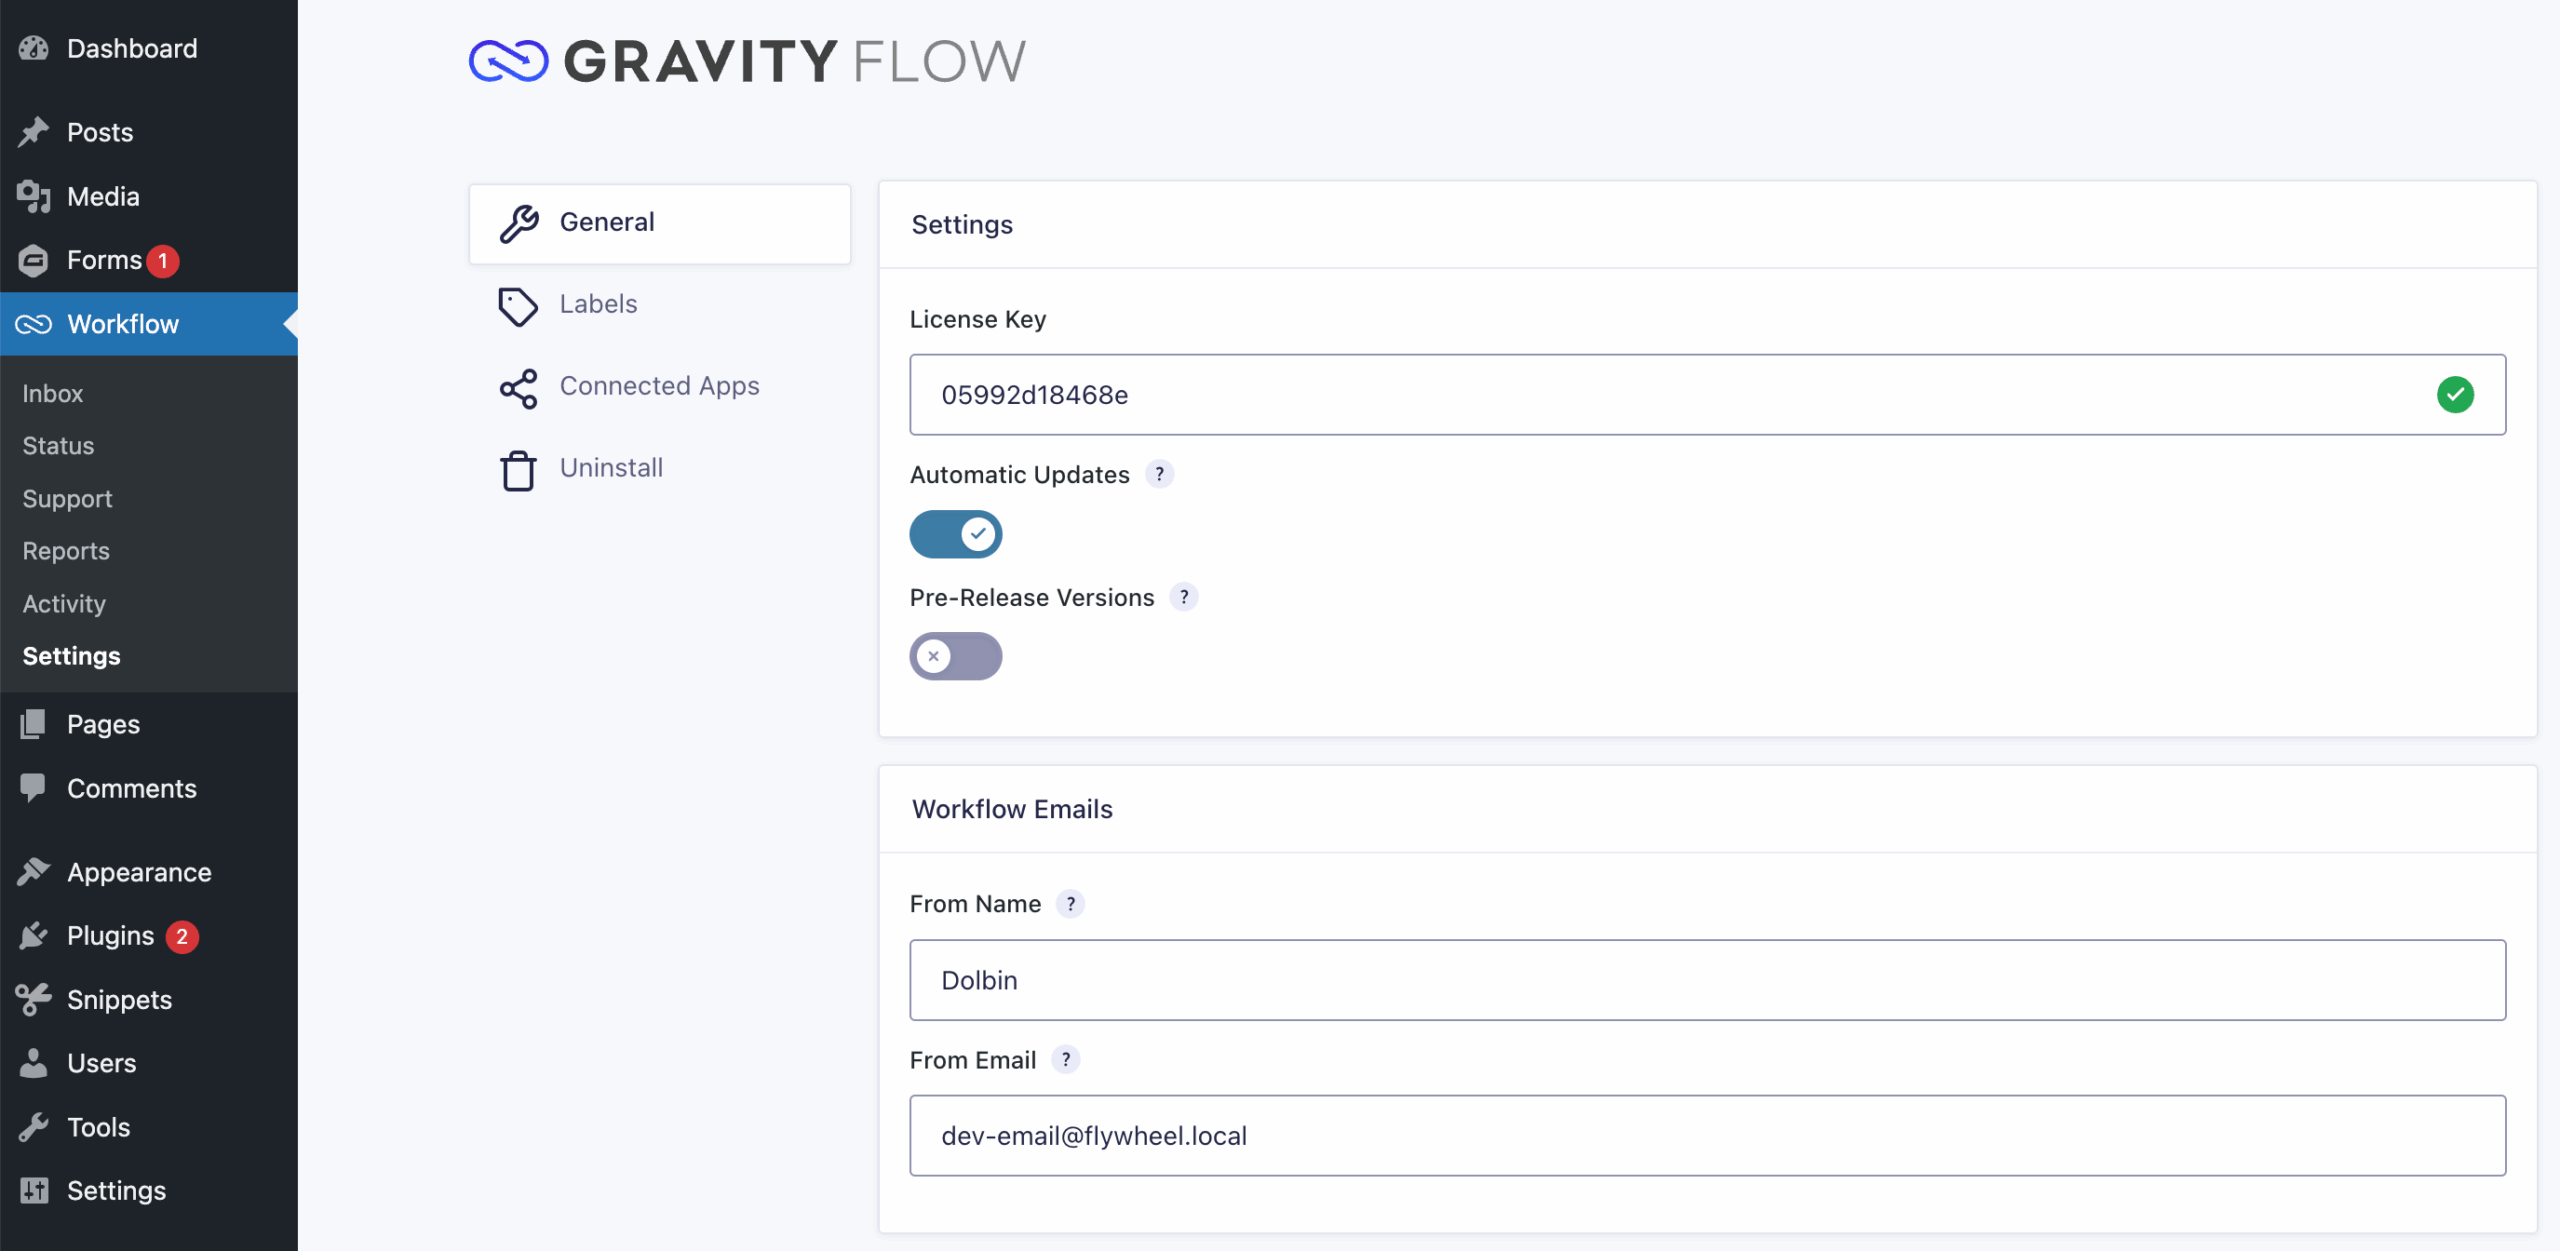The width and height of the screenshot is (2560, 1251).
Task: Click the green license valid checkmark
Action: coord(2455,395)
